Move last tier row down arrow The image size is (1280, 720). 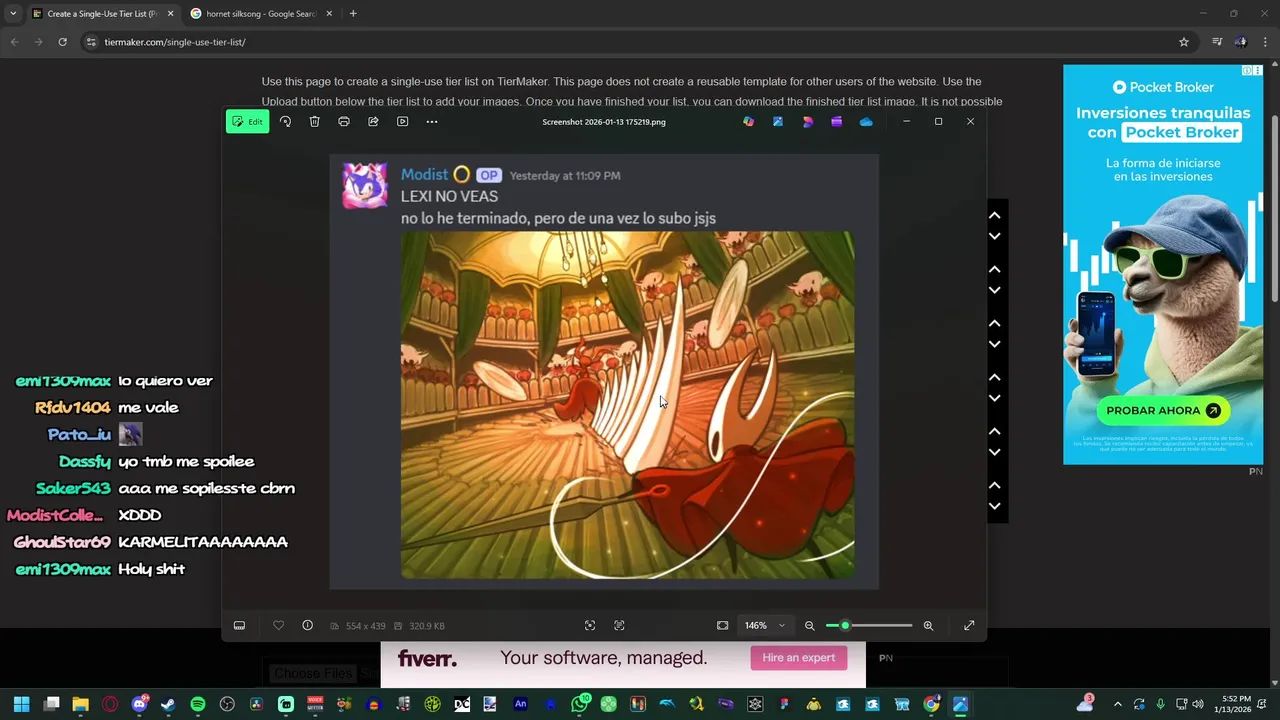[x=994, y=507]
